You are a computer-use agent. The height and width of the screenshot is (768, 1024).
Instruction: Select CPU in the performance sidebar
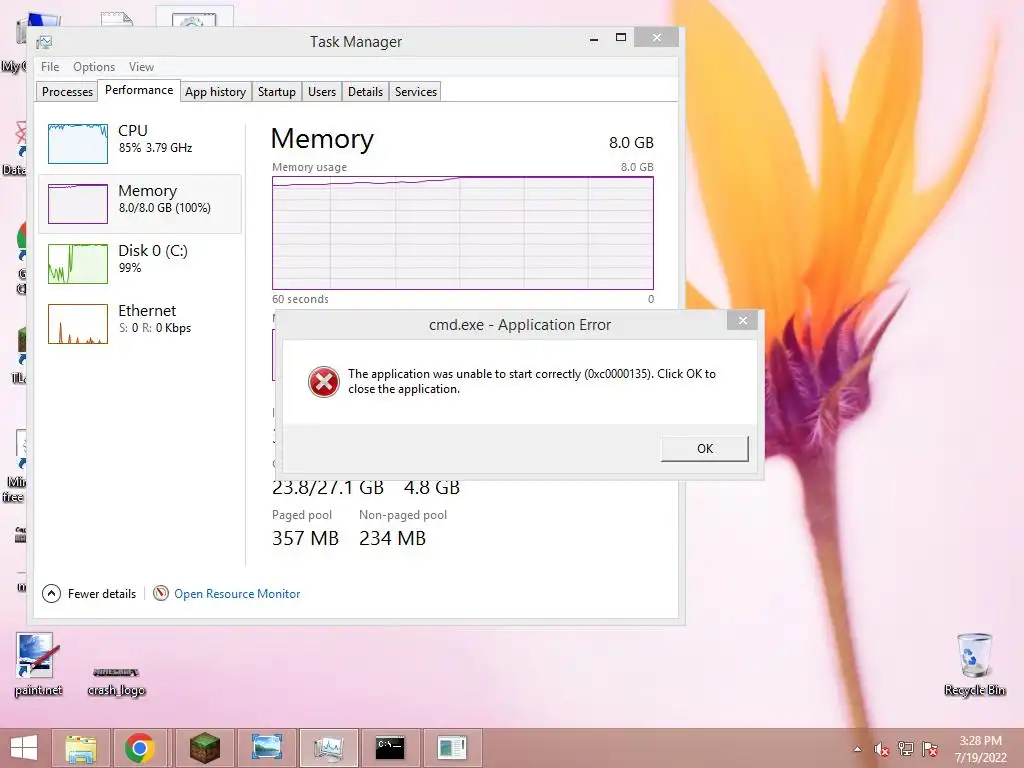(x=140, y=143)
